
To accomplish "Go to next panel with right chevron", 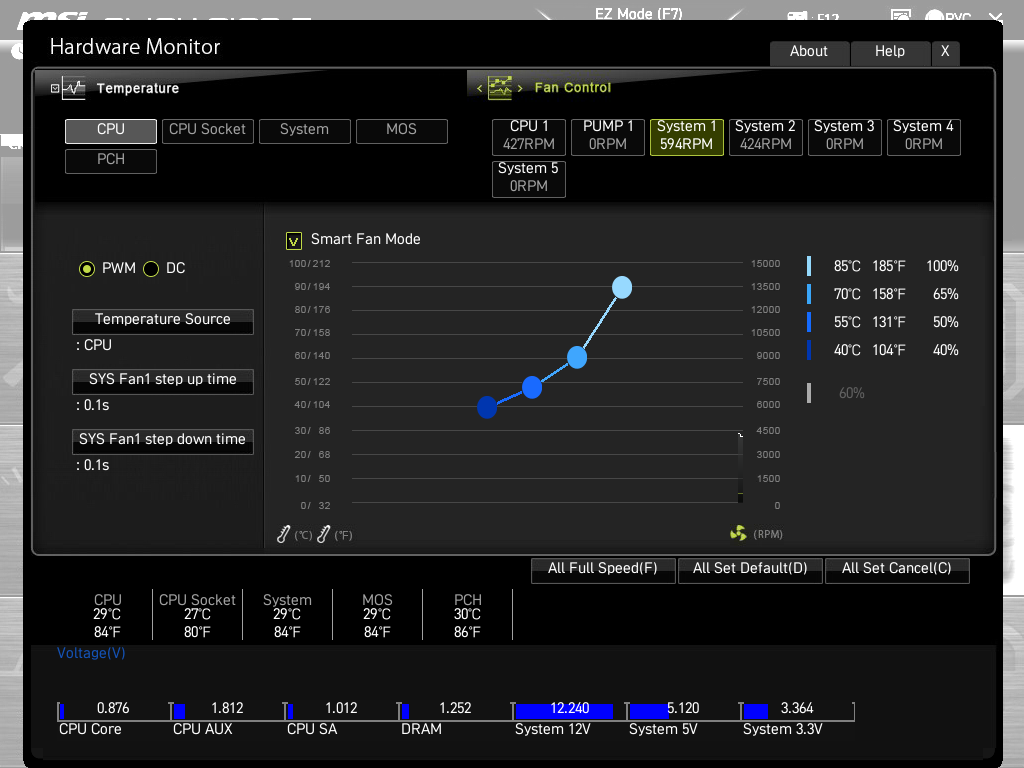I will point(520,88).
